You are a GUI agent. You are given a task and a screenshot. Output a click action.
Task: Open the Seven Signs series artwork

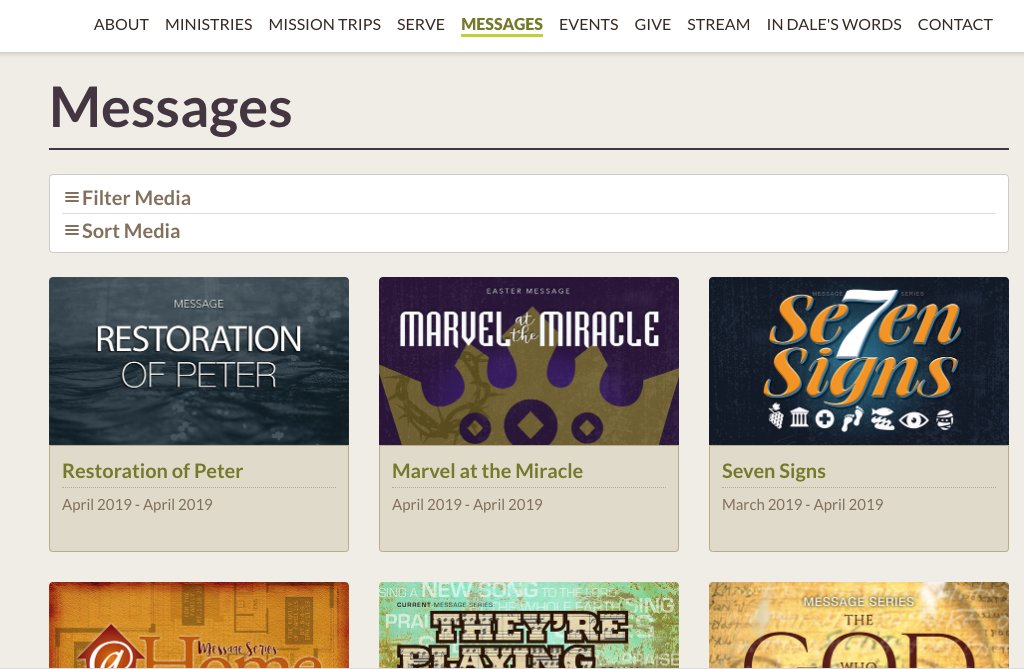click(x=859, y=361)
